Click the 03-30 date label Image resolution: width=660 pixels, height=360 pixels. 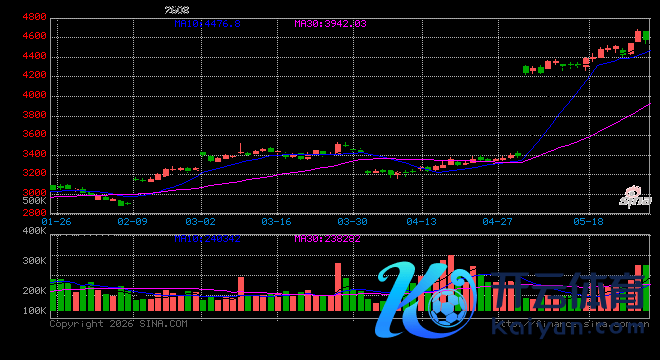tap(352, 221)
